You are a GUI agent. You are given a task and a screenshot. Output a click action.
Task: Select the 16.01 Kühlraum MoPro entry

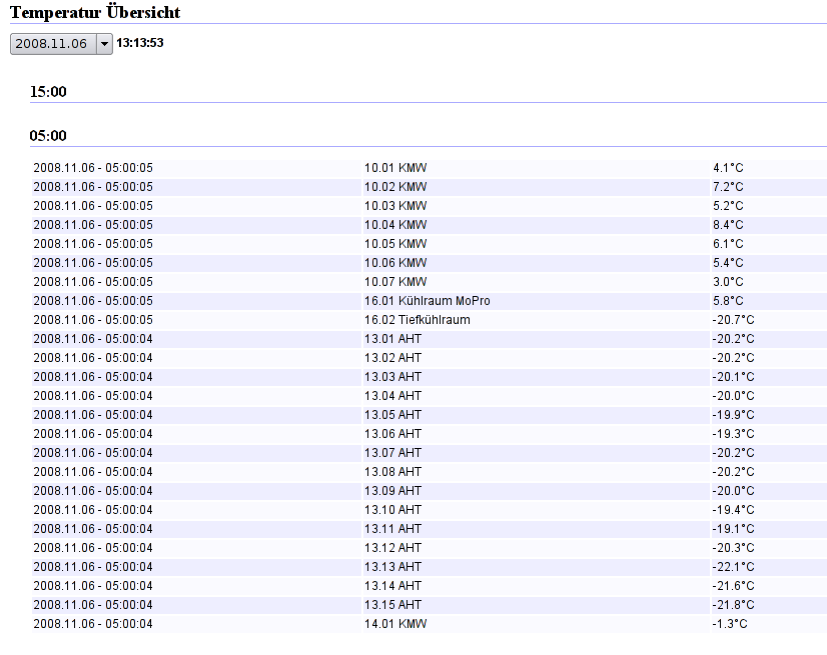point(427,301)
